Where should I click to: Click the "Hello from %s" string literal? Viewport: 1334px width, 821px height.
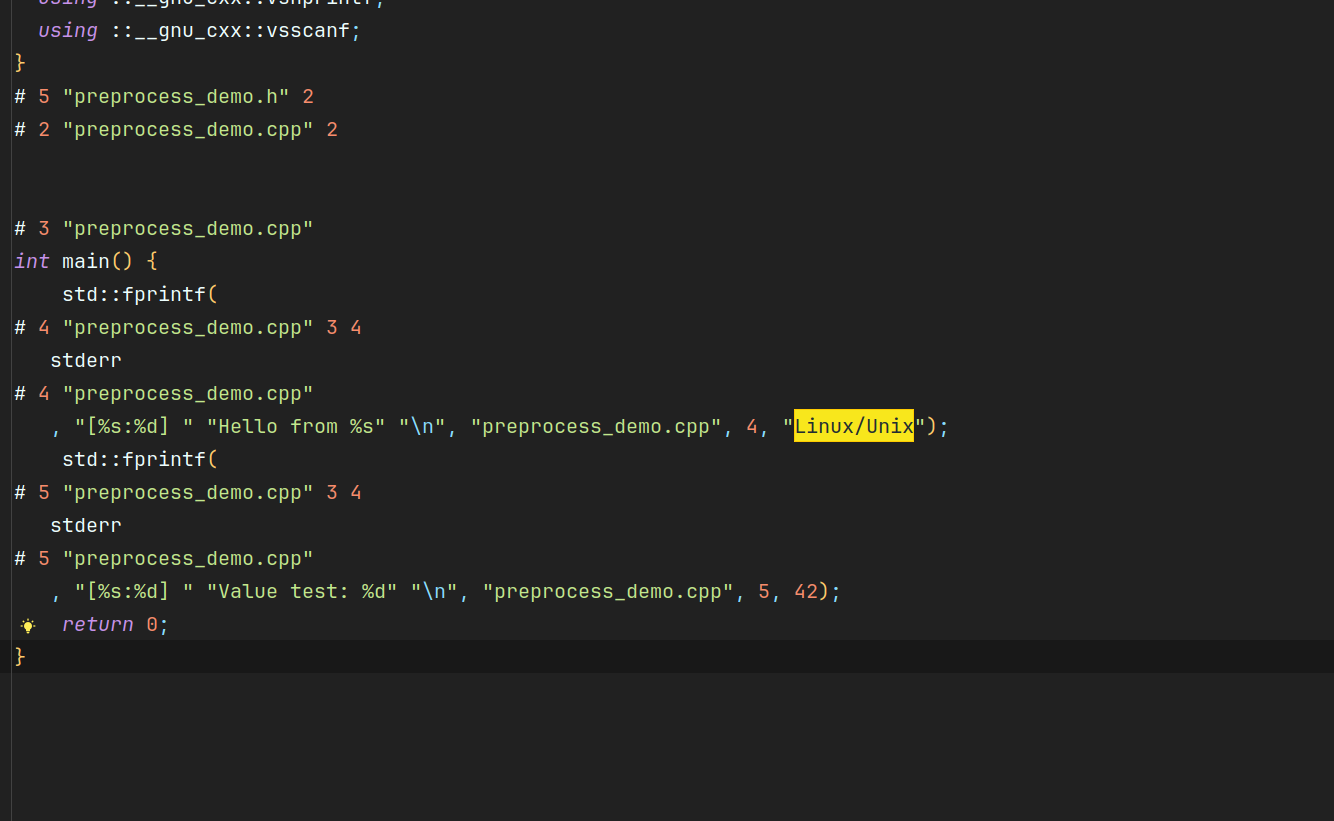tap(296, 427)
